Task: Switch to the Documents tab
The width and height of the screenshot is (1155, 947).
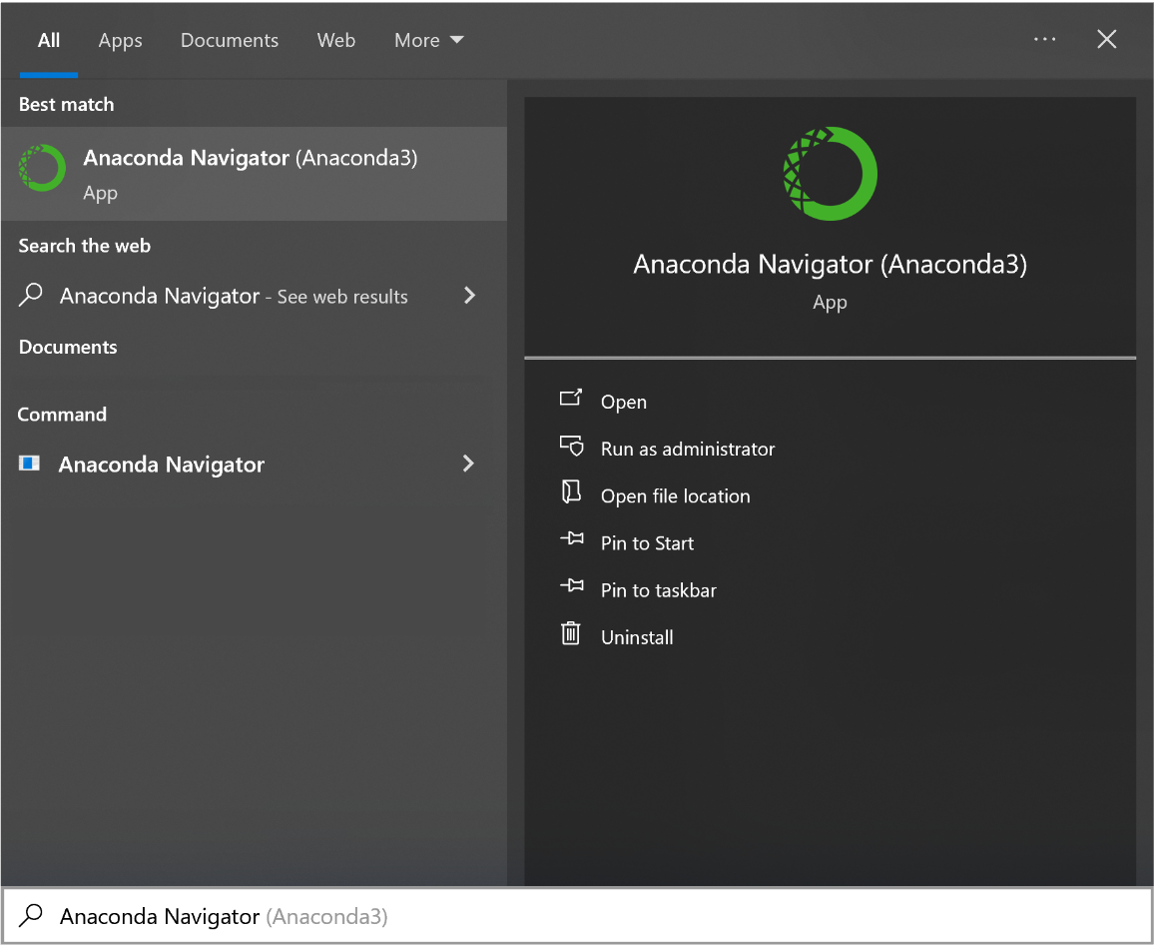Action: tap(229, 41)
